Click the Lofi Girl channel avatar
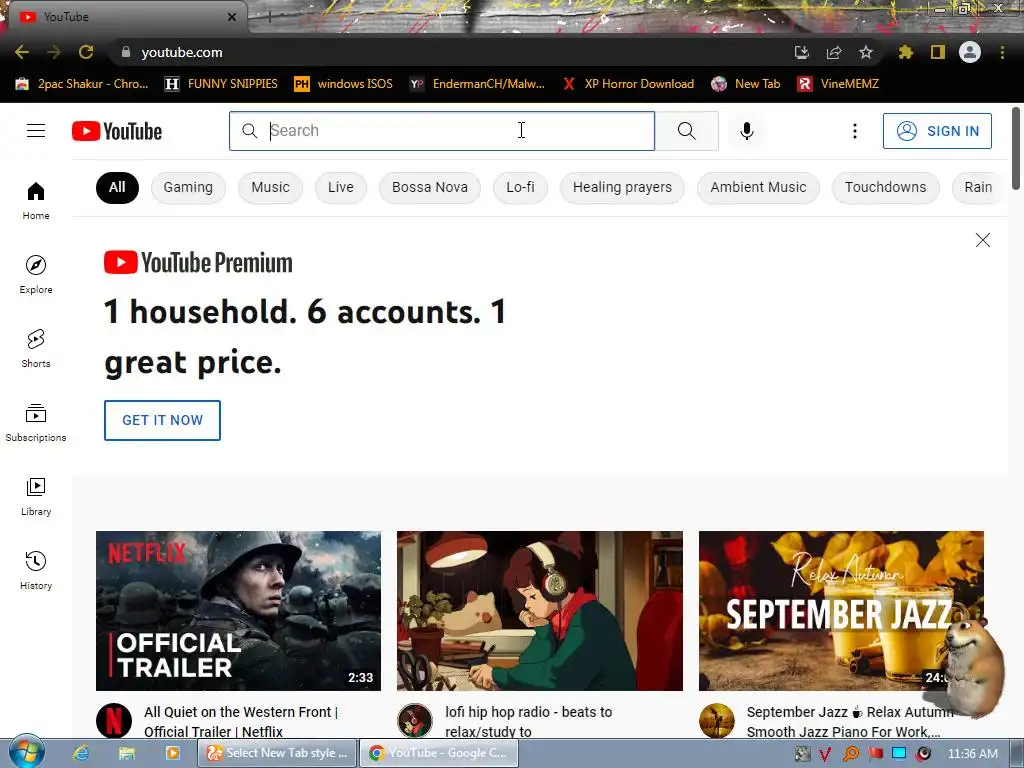 [x=415, y=720]
